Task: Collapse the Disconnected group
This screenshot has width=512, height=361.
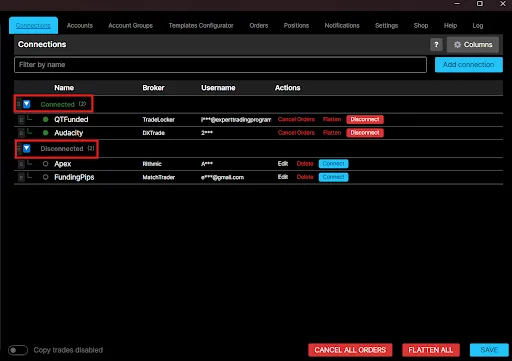Action: 27,148
